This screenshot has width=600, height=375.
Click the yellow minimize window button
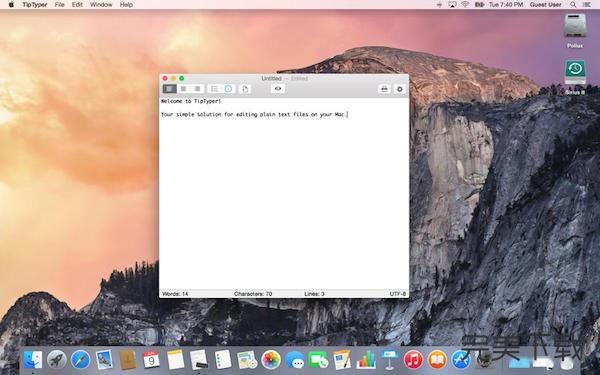[173, 78]
